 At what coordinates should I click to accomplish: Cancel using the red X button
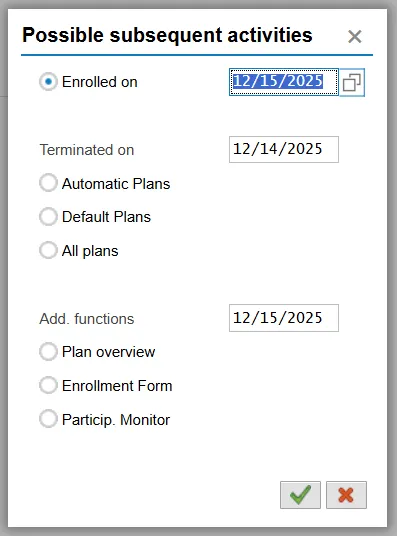point(346,495)
